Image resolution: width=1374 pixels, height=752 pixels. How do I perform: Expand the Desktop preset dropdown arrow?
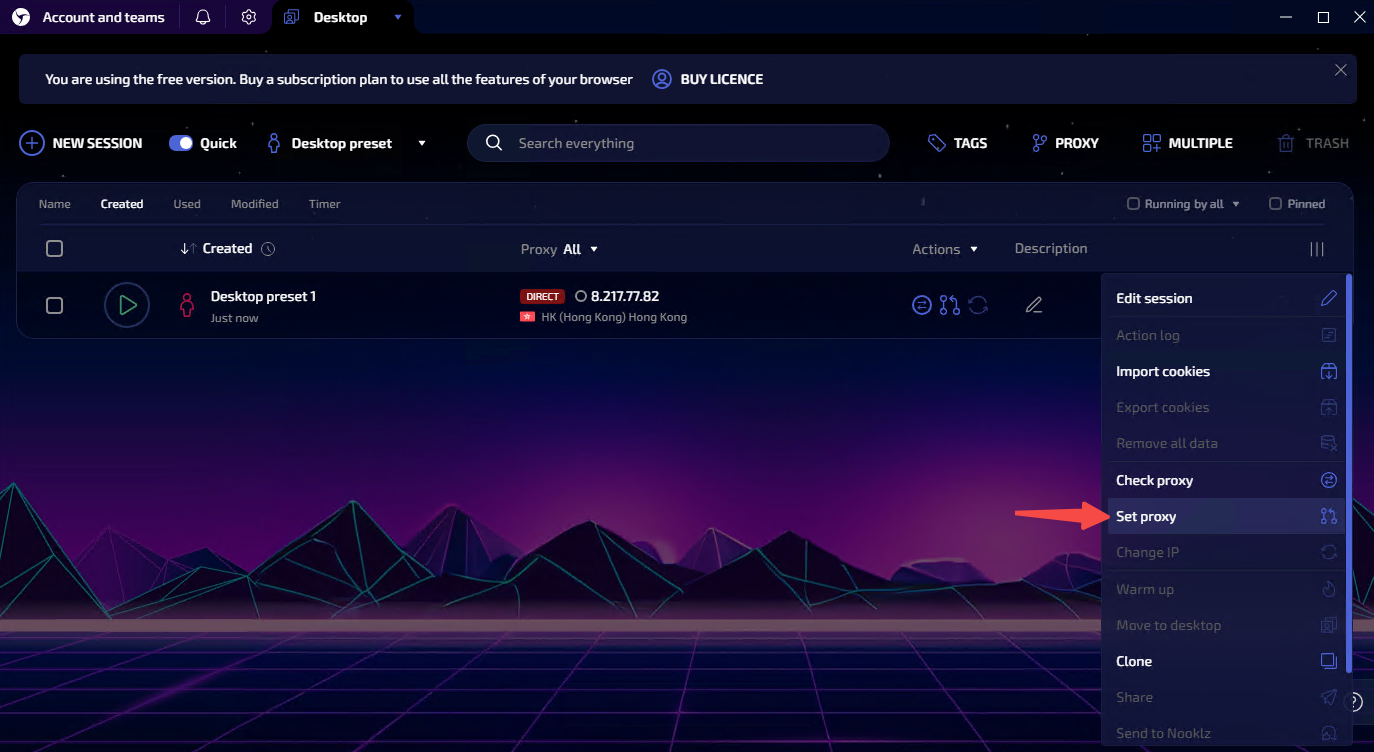point(422,143)
